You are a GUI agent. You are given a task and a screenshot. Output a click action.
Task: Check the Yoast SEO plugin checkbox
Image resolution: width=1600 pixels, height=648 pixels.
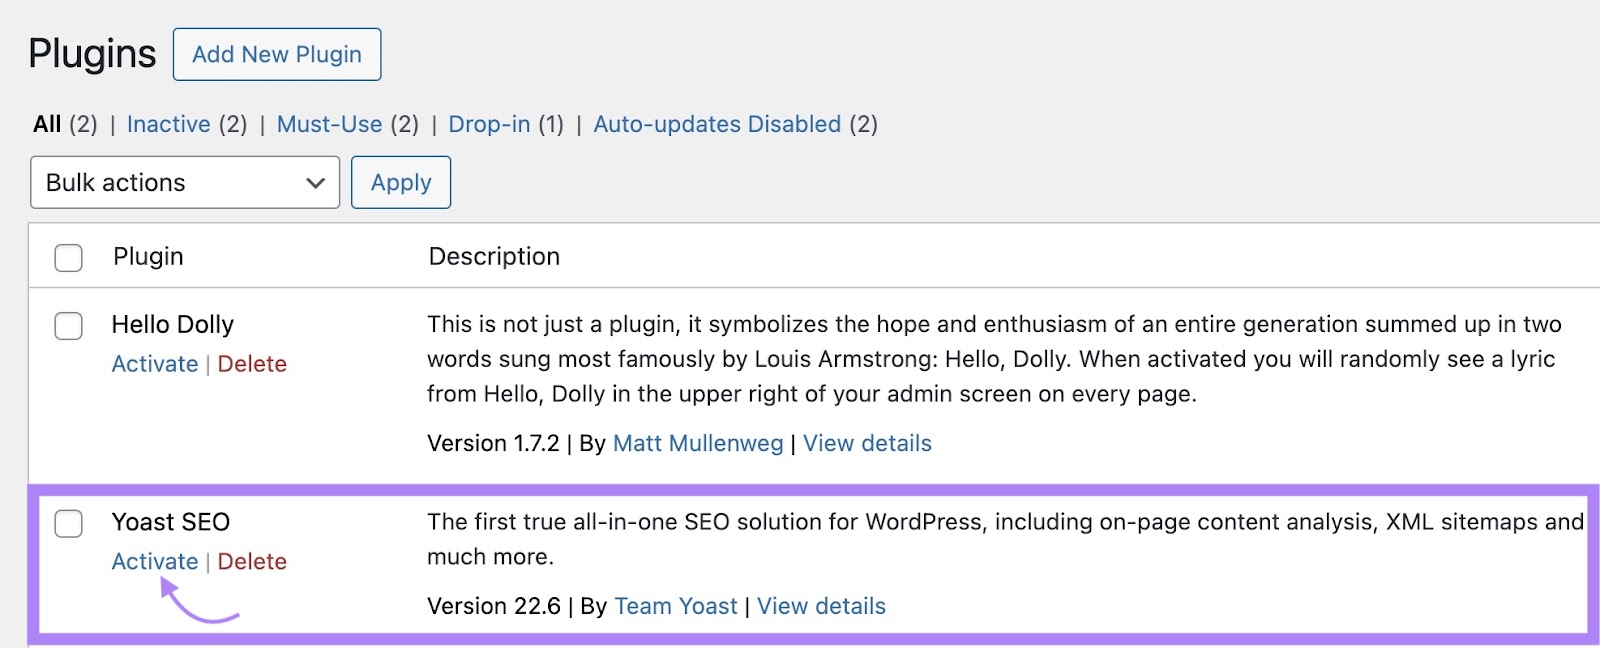pyautogui.click(x=68, y=522)
